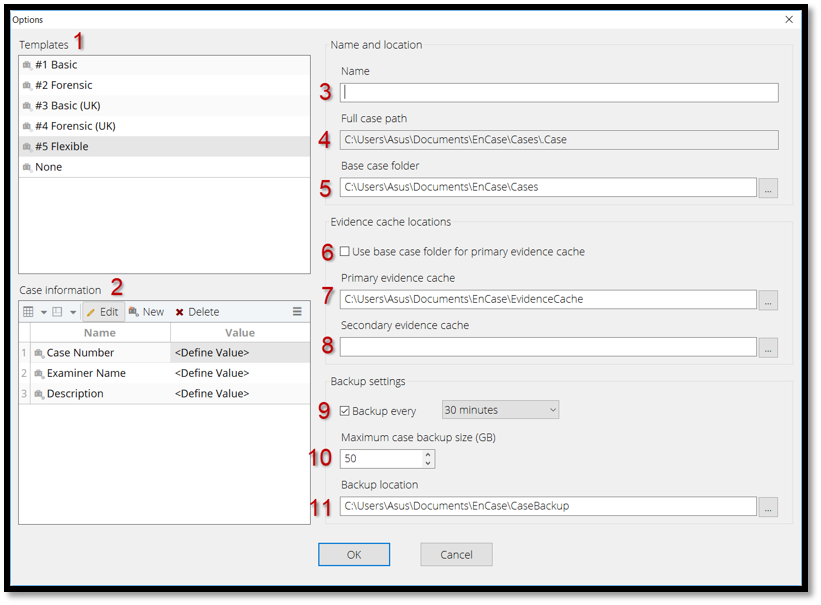Increase maximum case backup size with up arrow
821x605 pixels.
point(428,454)
